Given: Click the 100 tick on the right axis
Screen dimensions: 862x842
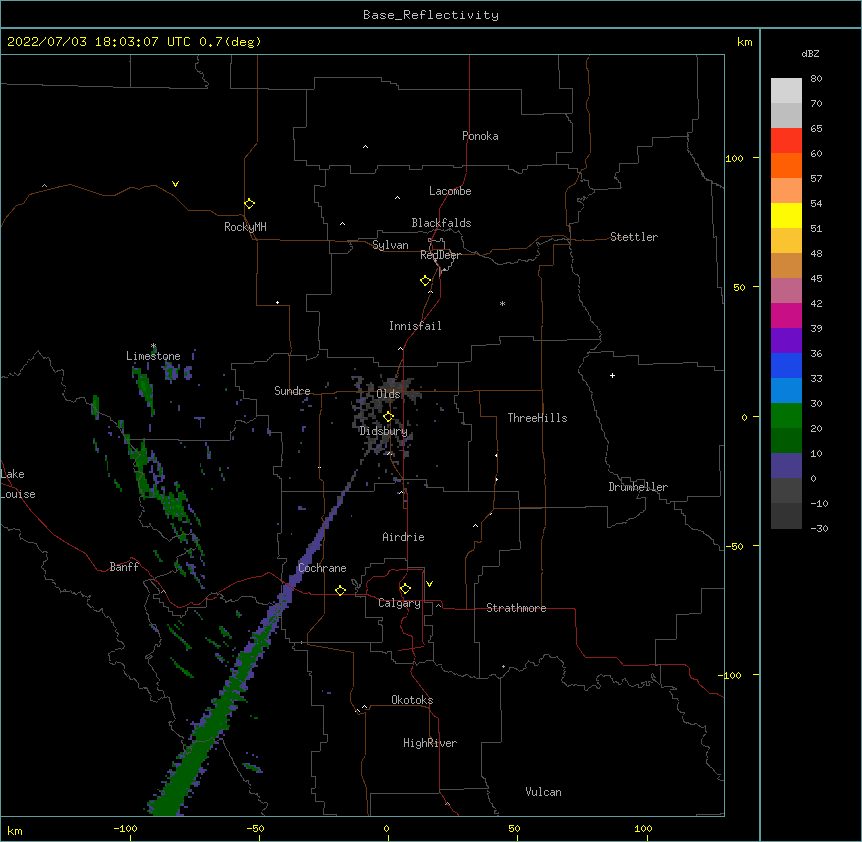Looking at the screenshot, I should [x=735, y=158].
